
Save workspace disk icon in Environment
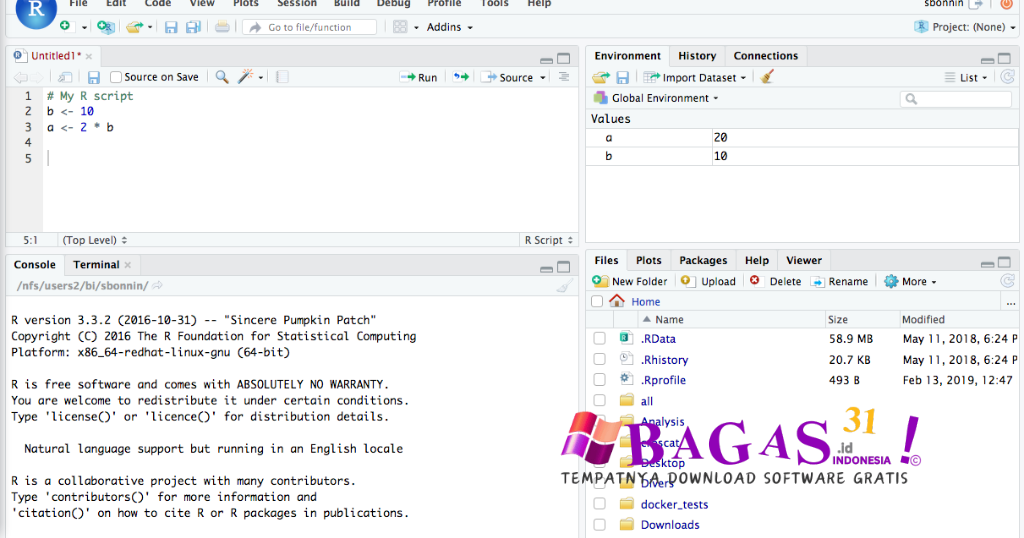tap(622, 78)
